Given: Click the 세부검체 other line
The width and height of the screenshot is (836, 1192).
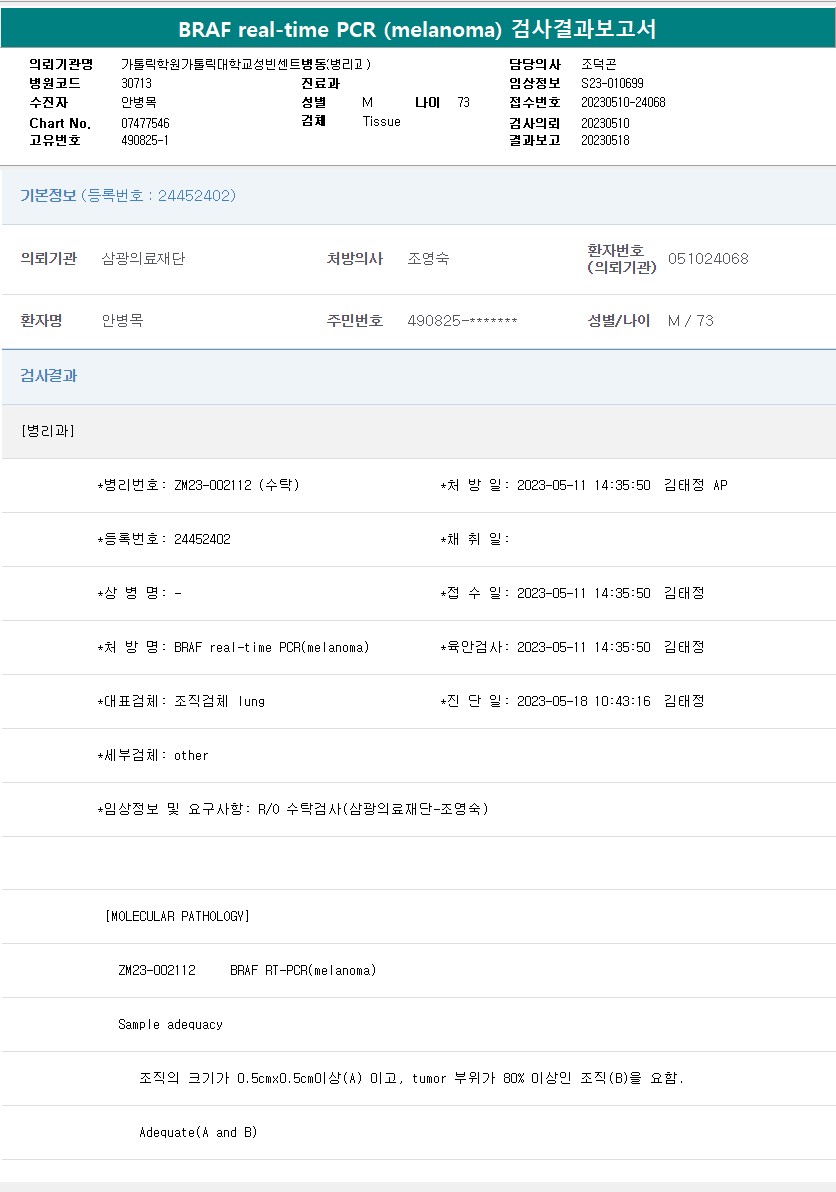Looking at the screenshot, I should pos(153,755).
